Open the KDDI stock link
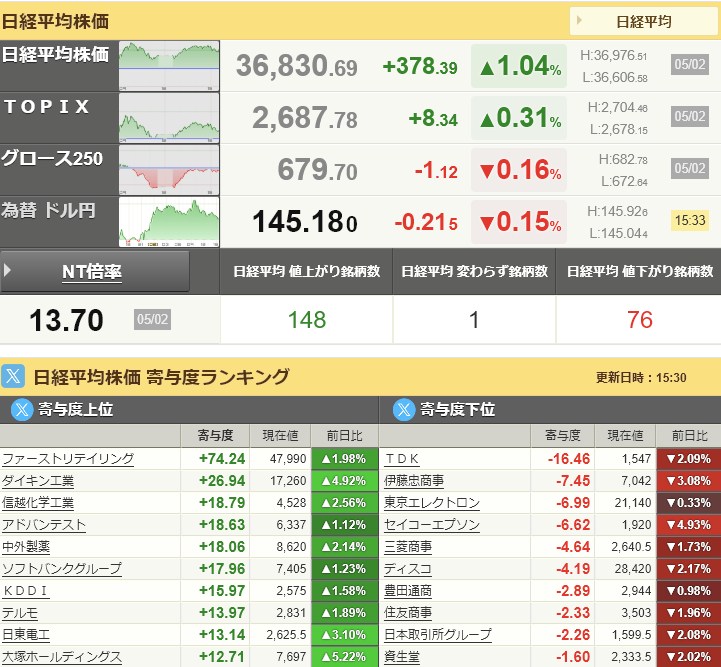 pyautogui.click(x=26, y=591)
